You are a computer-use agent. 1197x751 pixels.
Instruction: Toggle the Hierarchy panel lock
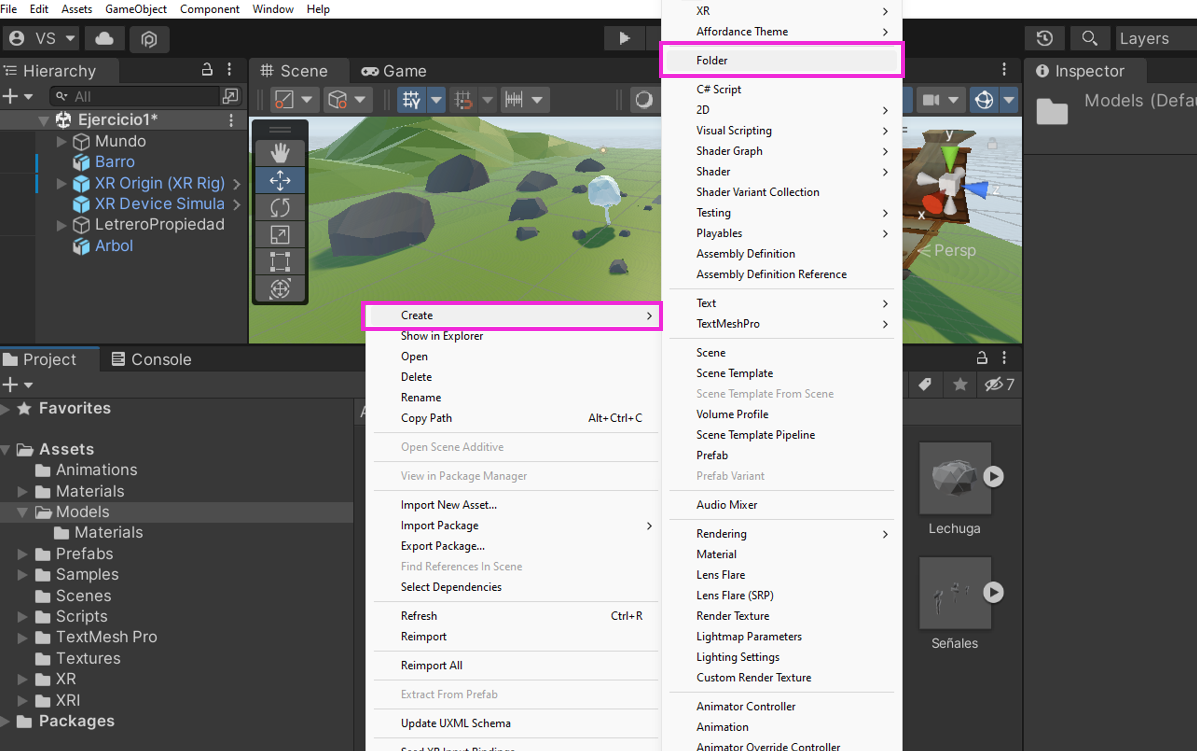tap(207, 70)
